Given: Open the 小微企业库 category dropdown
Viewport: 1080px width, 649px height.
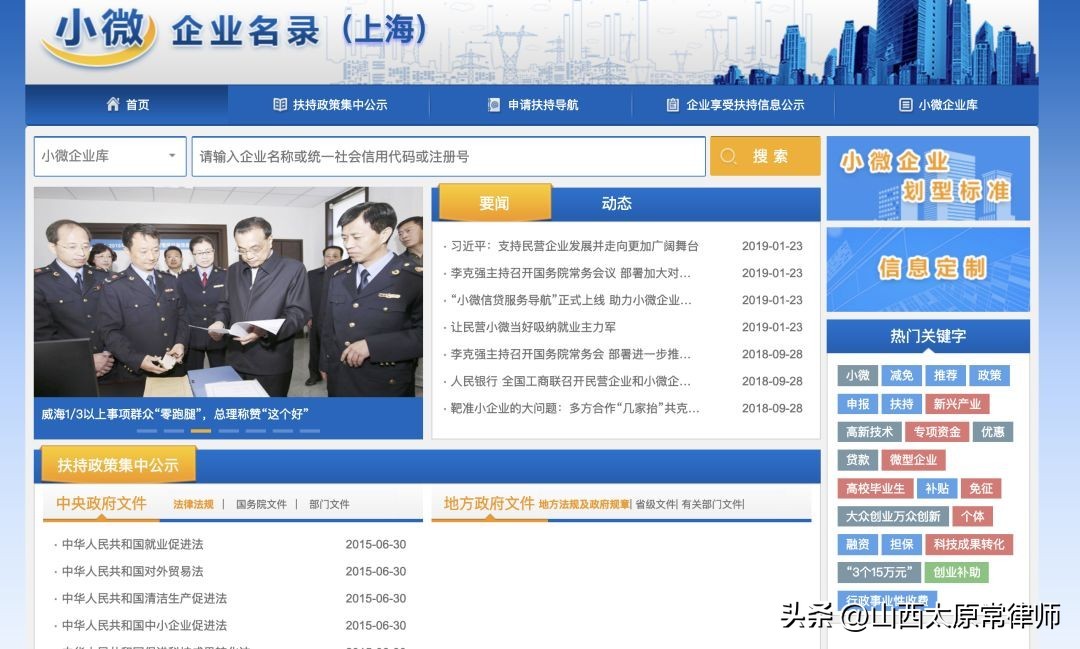Looking at the screenshot, I should click(x=109, y=156).
